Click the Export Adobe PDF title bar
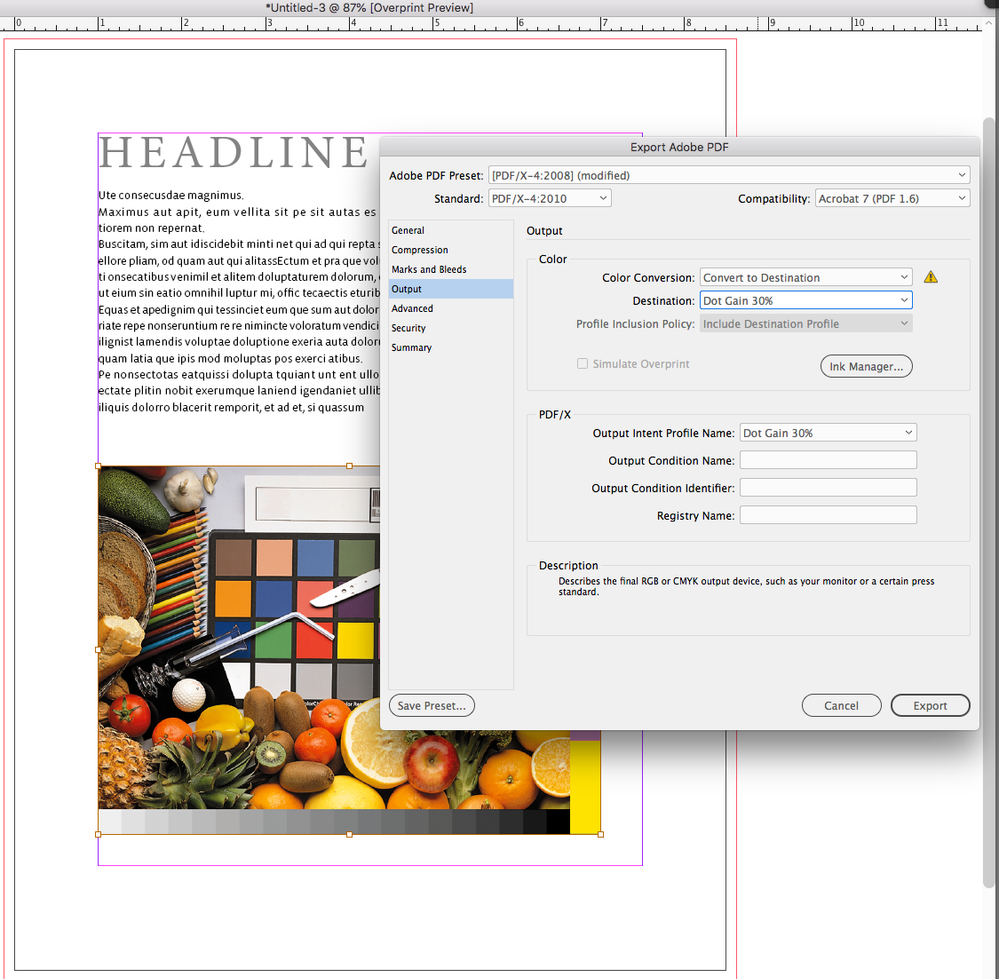 pyautogui.click(x=679, y=147)
